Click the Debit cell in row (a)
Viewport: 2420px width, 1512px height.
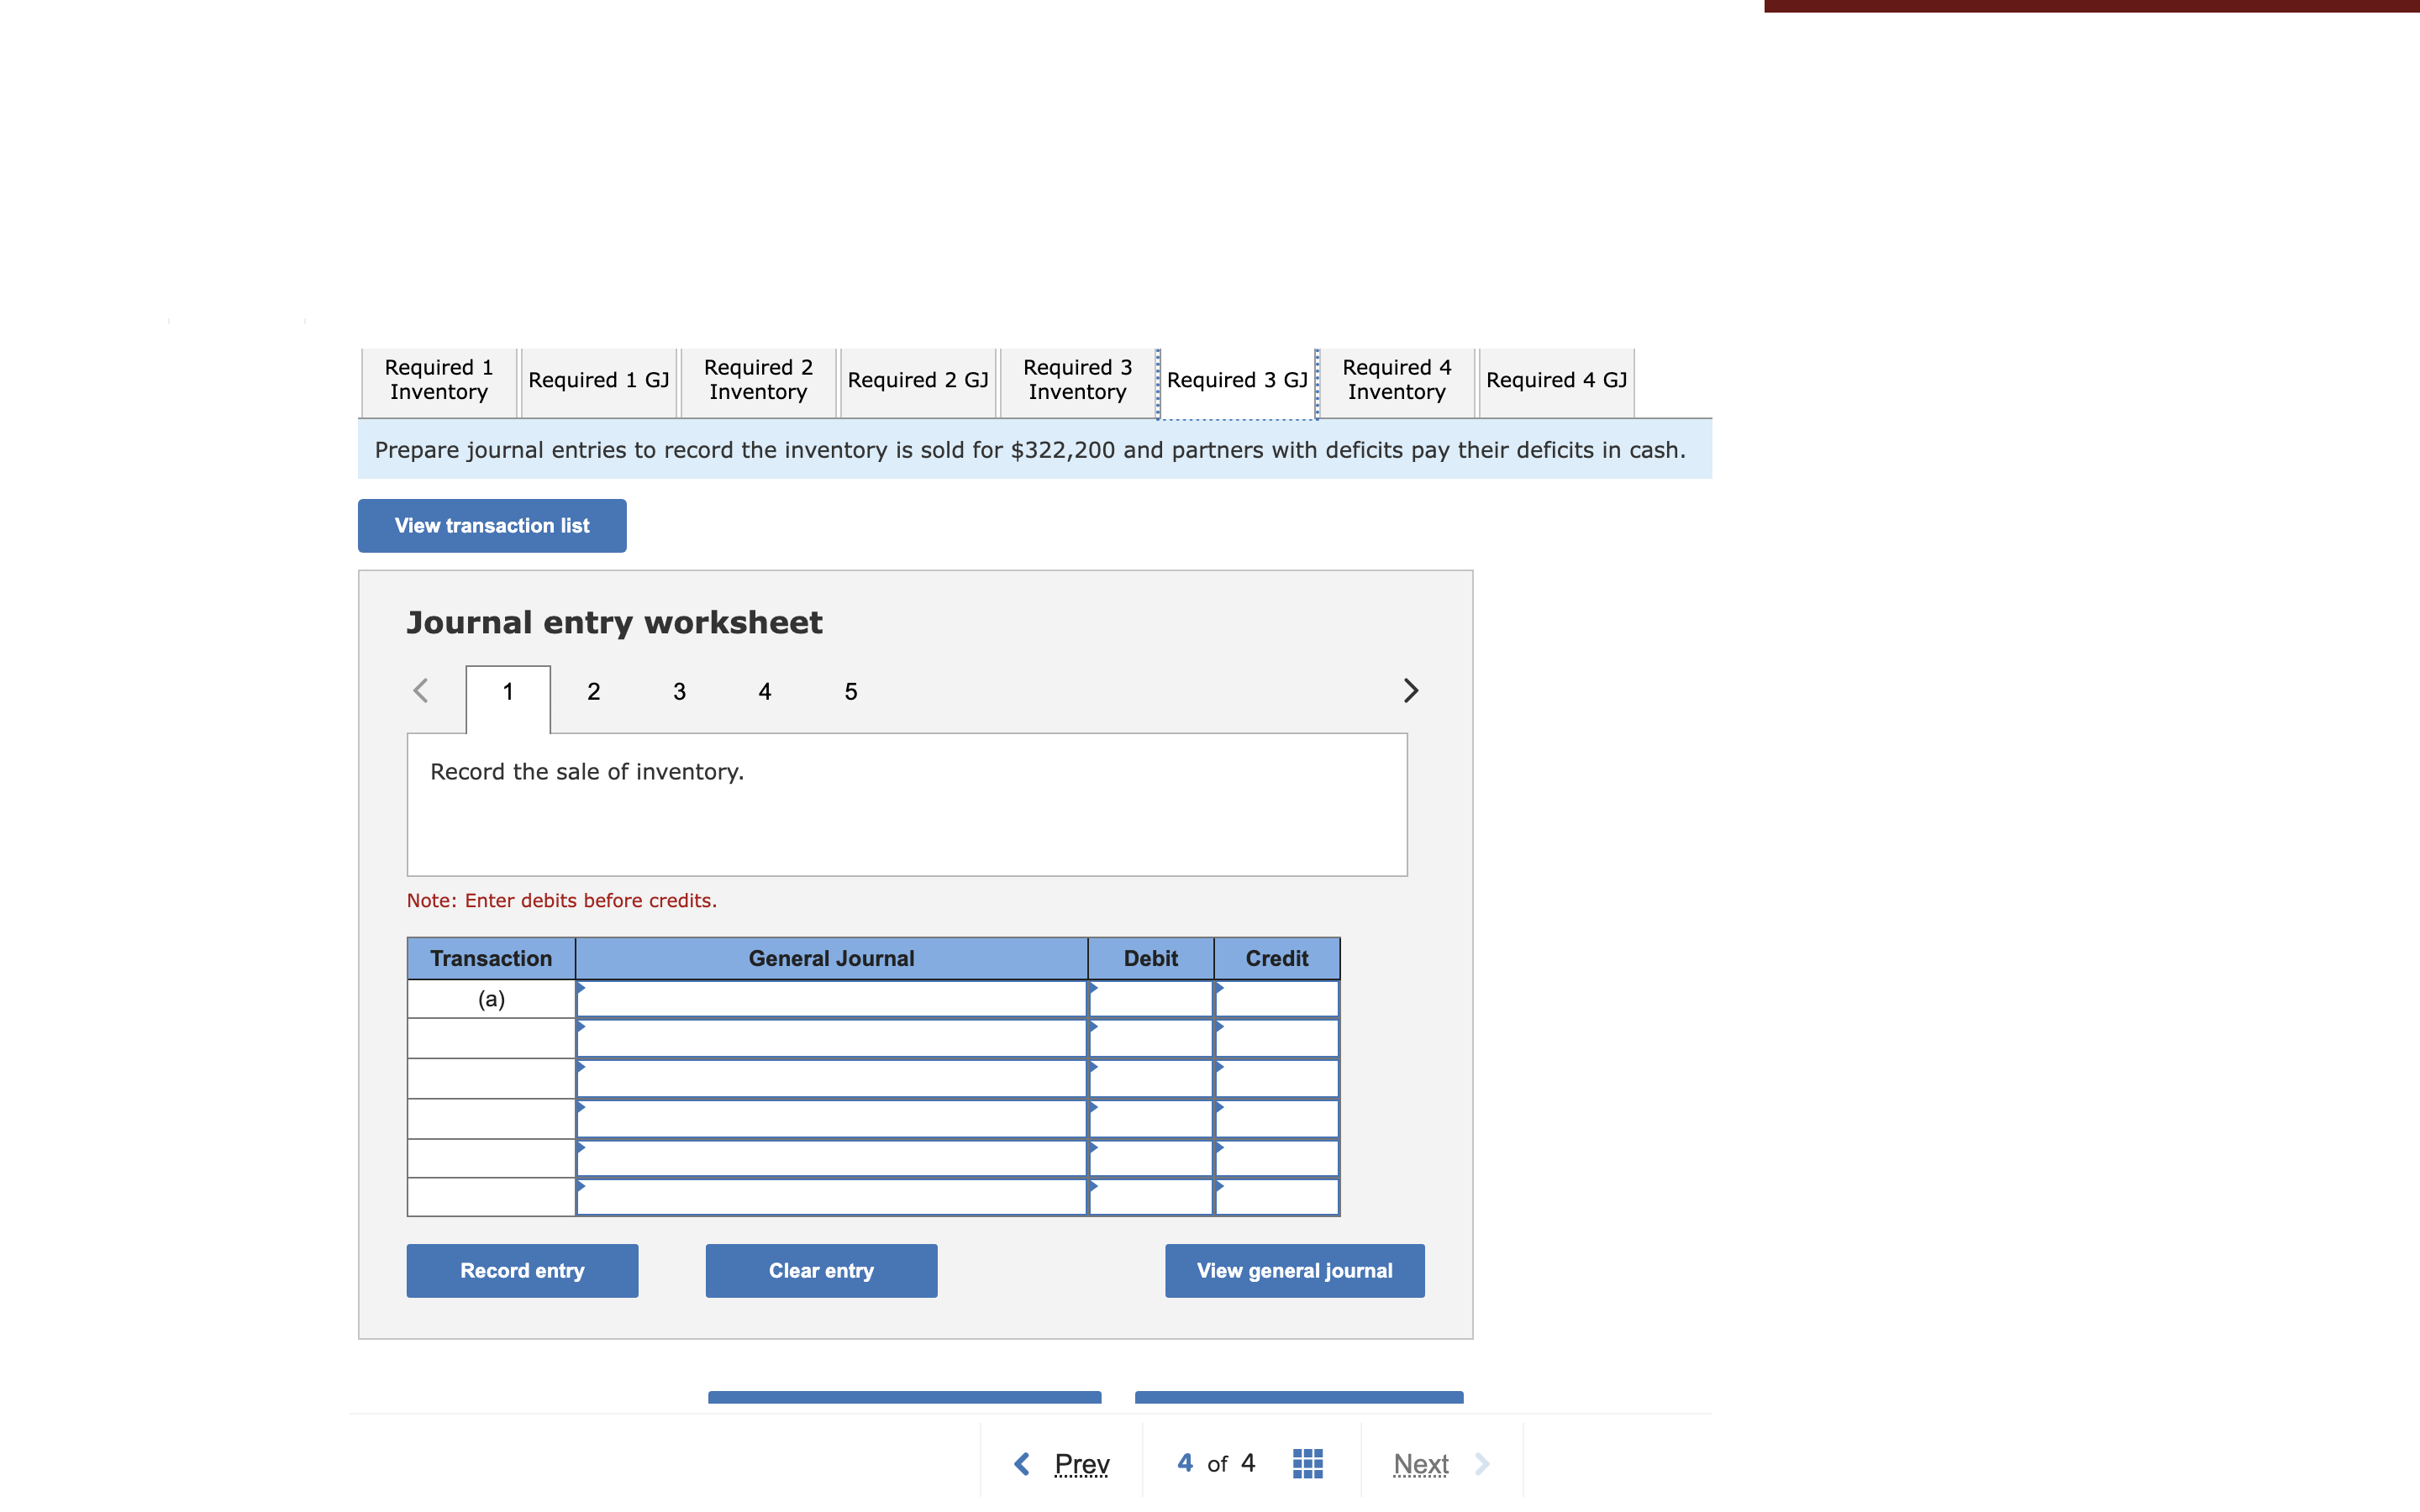click(1150, 999)
